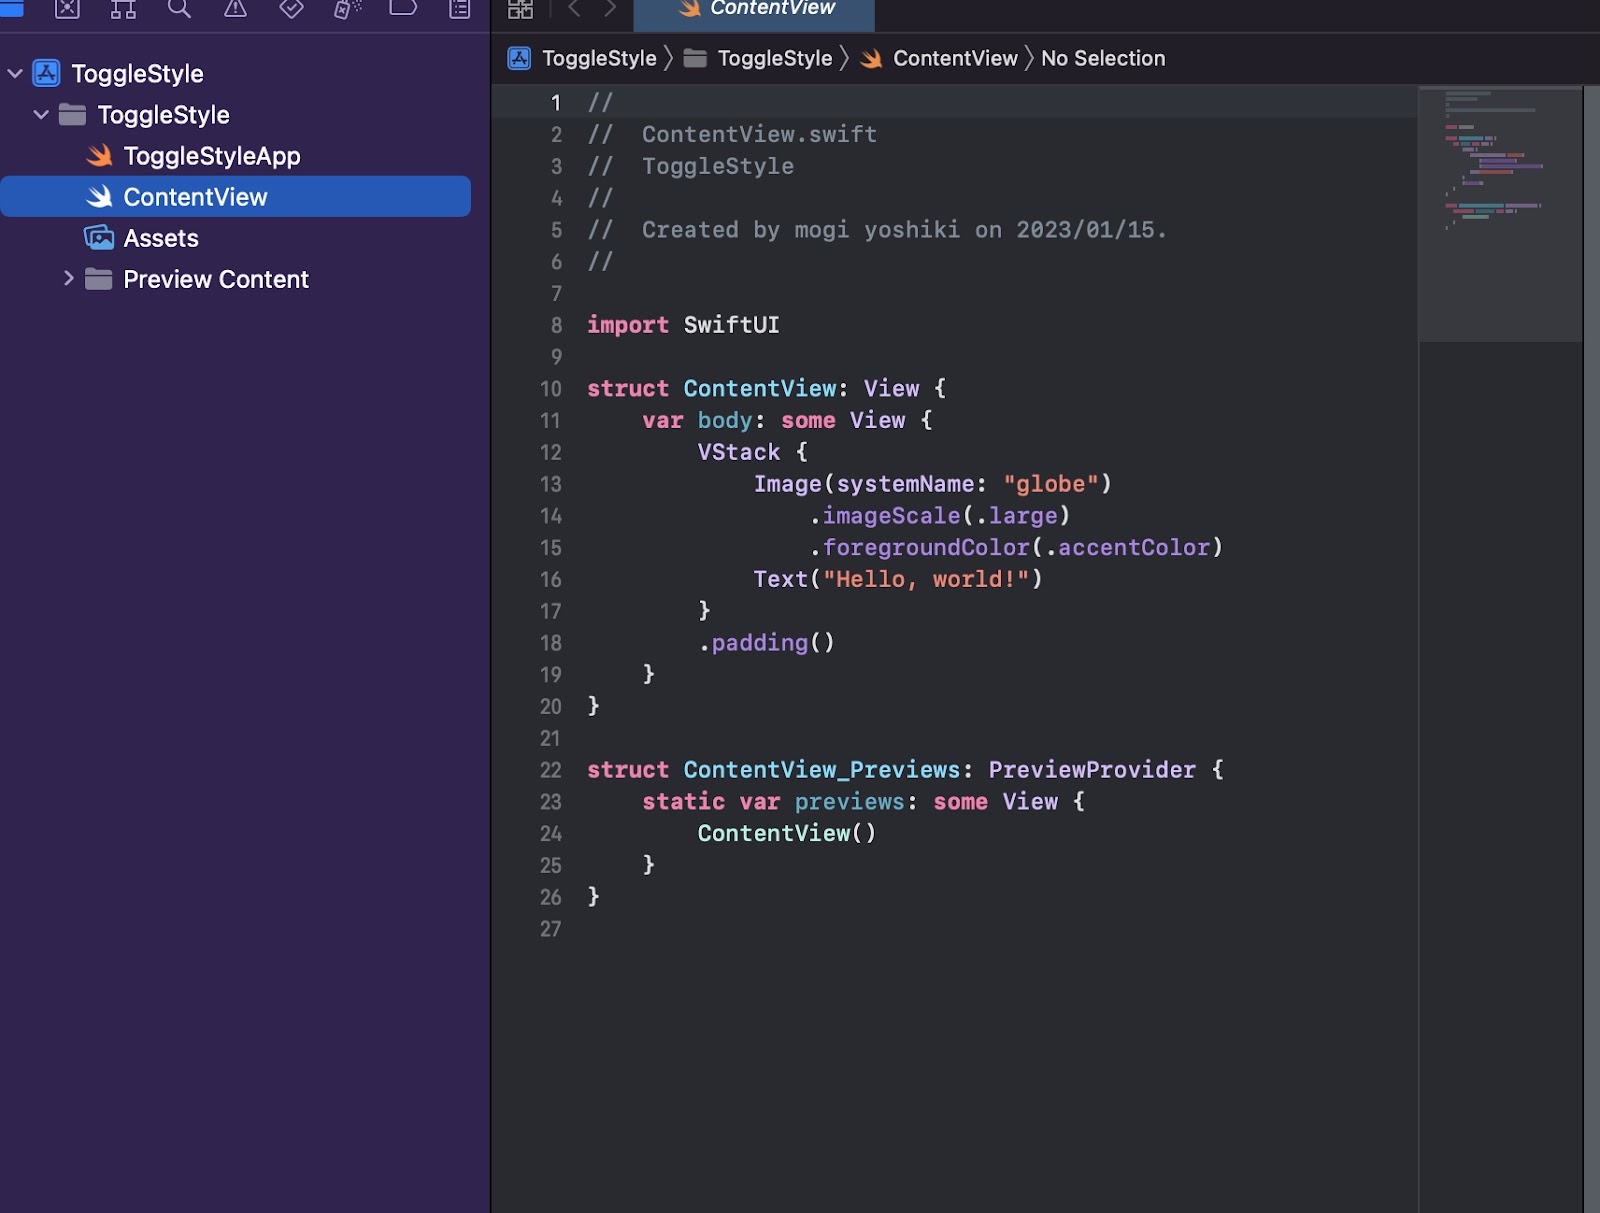Click ".foregroundColor" on line 15
This screenshot has height=1213, width=1600.
coord(919,548)
